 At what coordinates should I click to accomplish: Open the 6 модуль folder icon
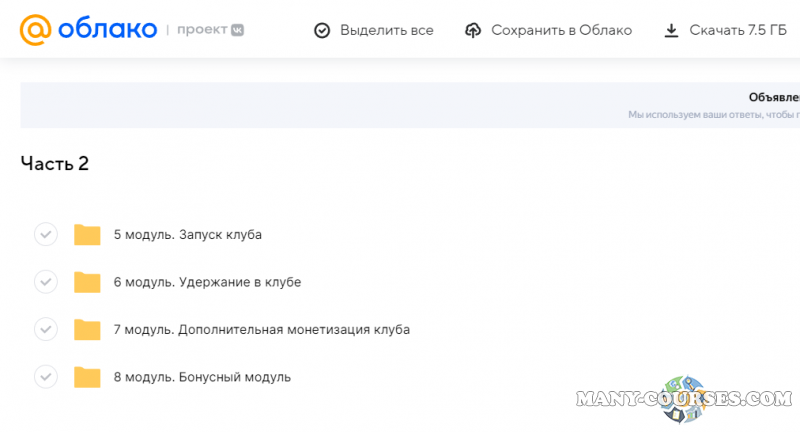(88, 282)
